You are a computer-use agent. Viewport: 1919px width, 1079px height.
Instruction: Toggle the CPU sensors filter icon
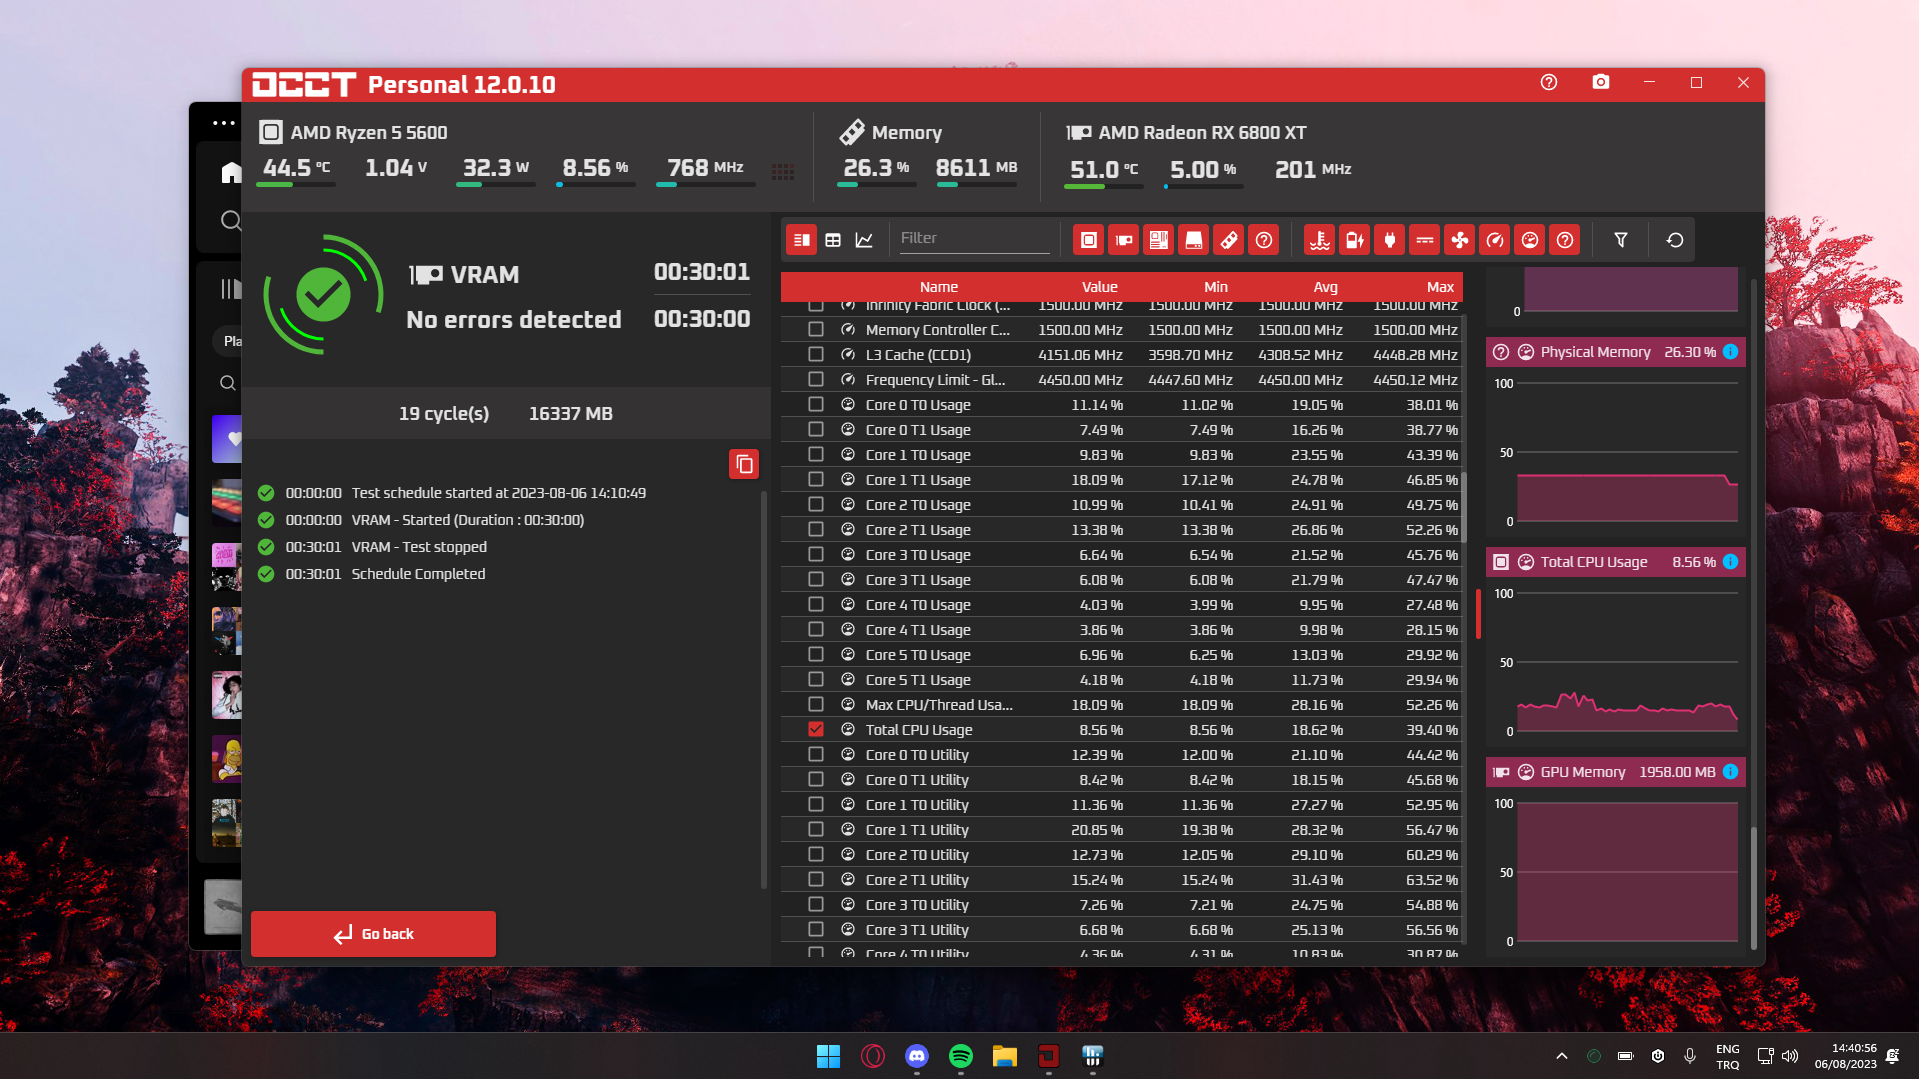click(x=1088, y=240)
